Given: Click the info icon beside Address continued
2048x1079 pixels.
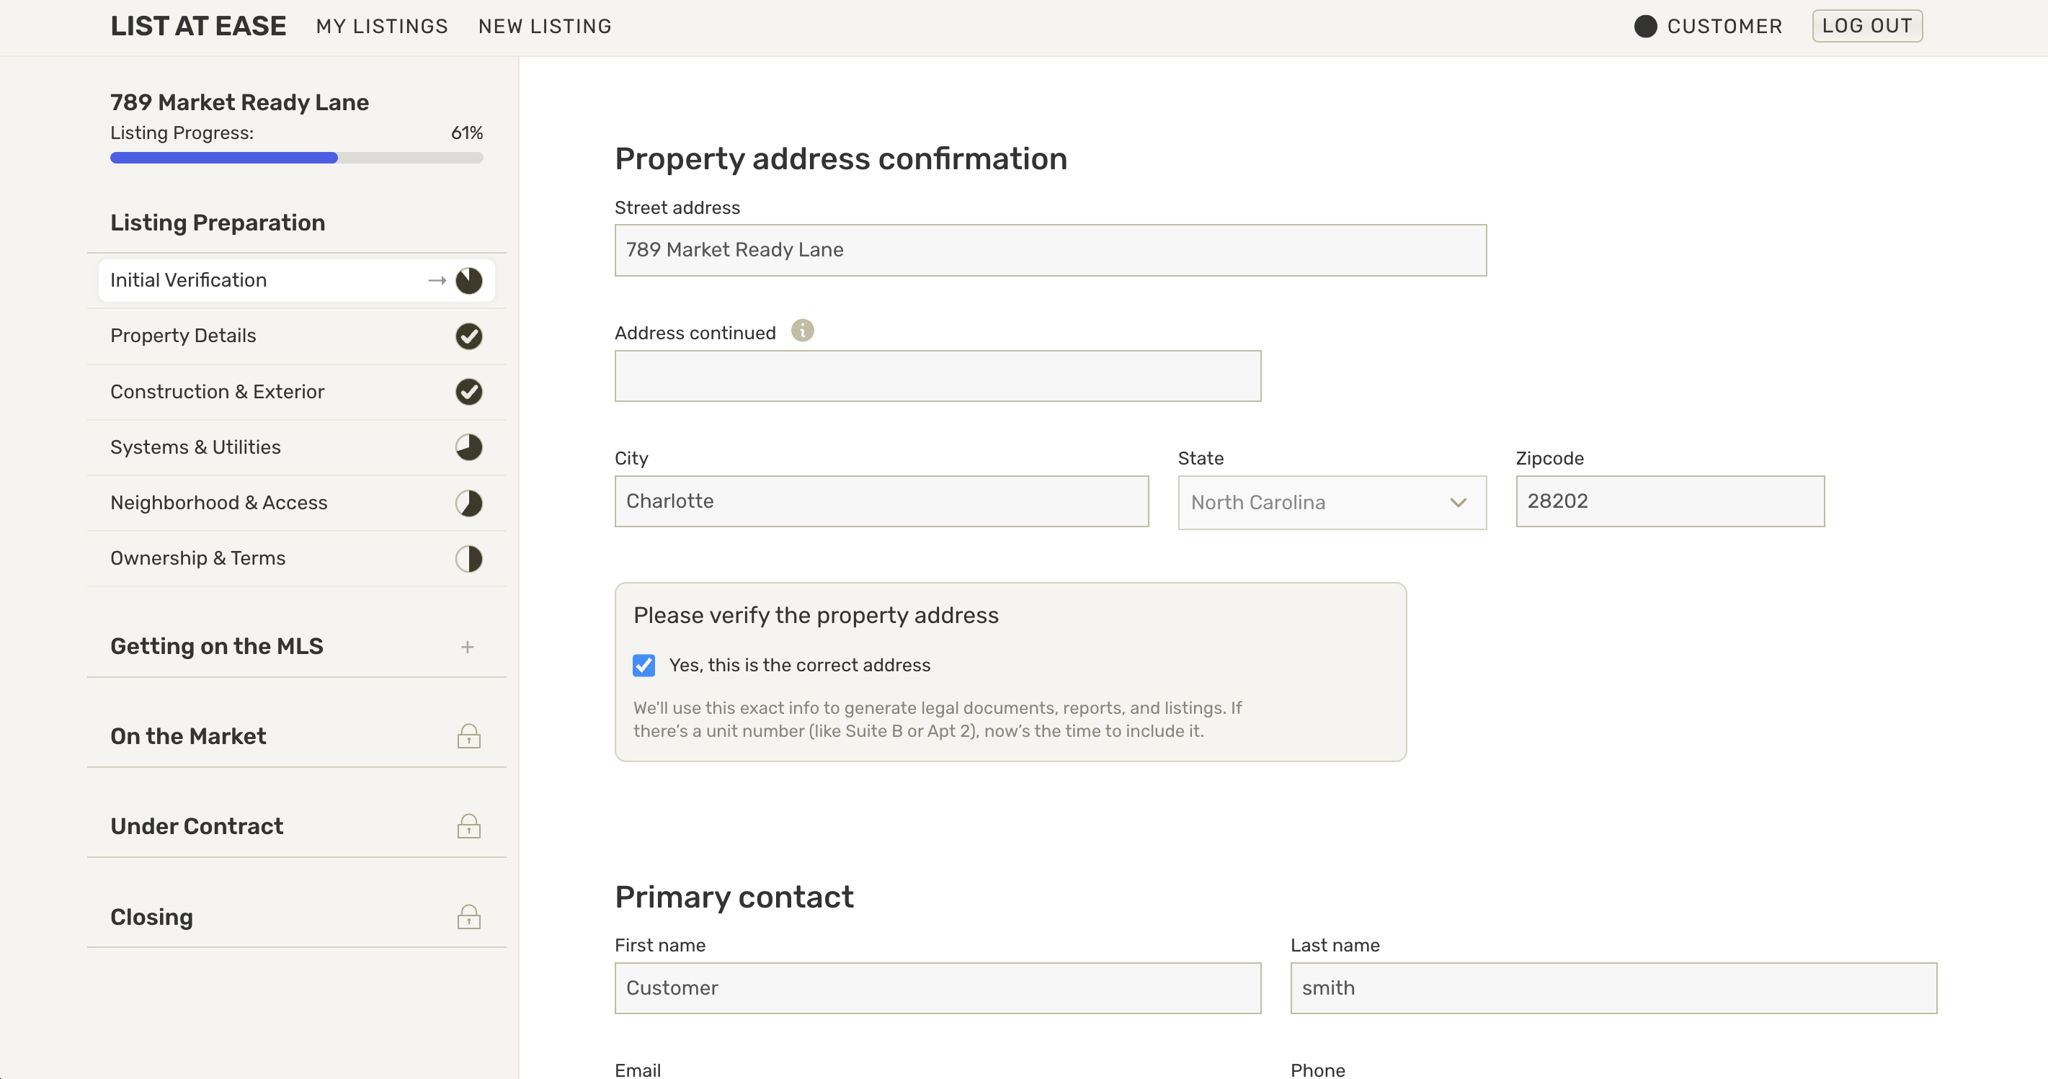Looking at the screenshot, I should (802, 331).
